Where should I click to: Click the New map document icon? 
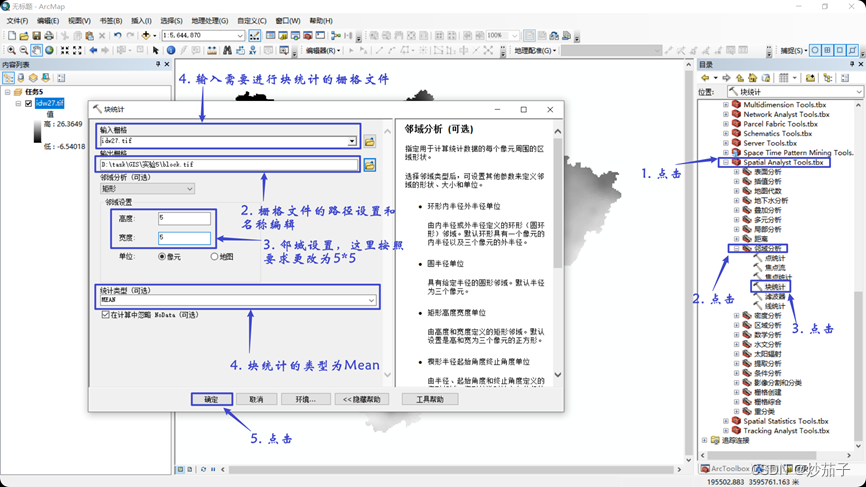click(12, 36)
